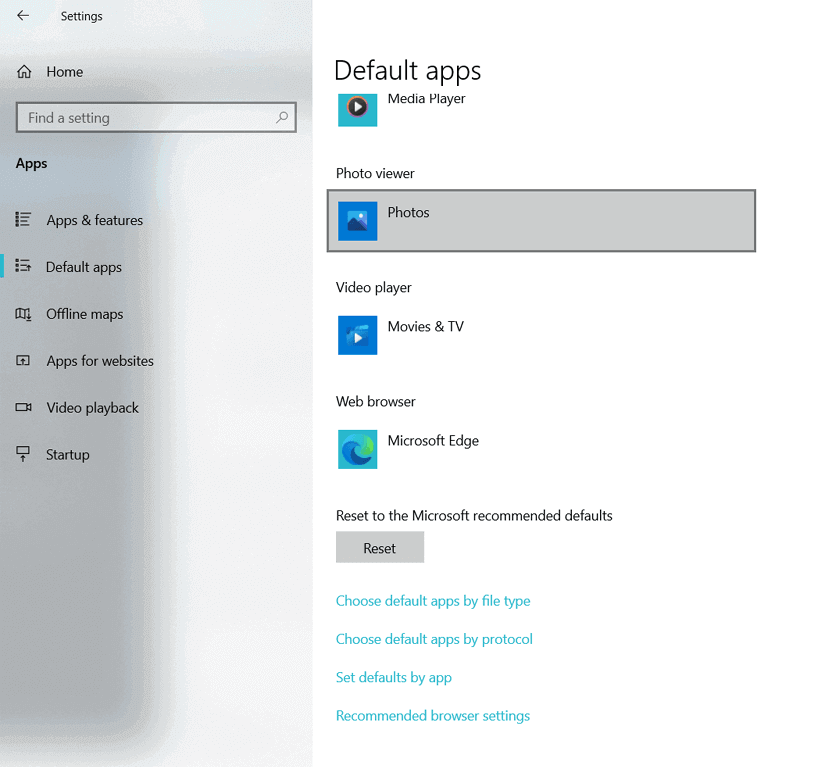Click the Movies & TV app icon
Image resolution: width=830 pixels, height=767 pixels.
[x=357, y=335]
